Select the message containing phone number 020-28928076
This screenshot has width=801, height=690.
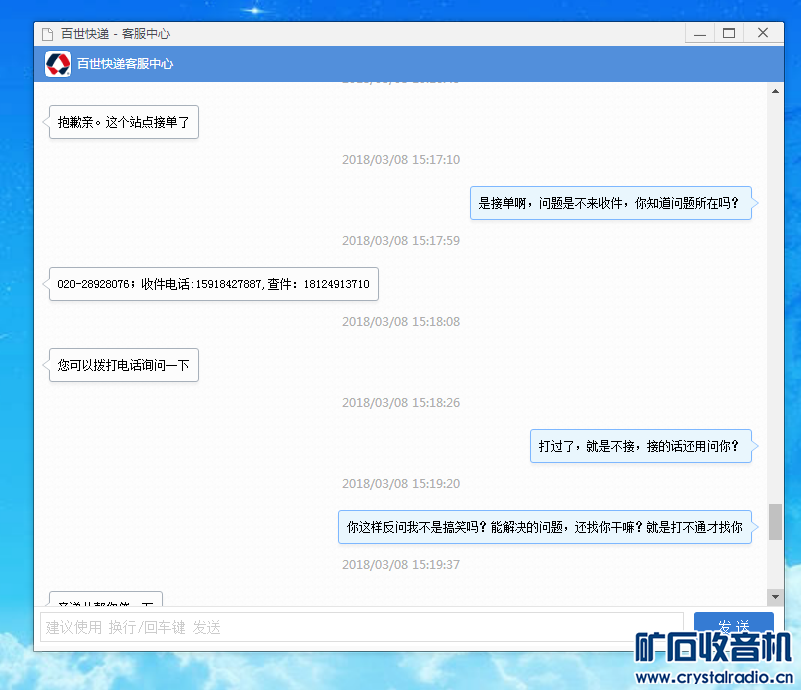click(212, 284)
